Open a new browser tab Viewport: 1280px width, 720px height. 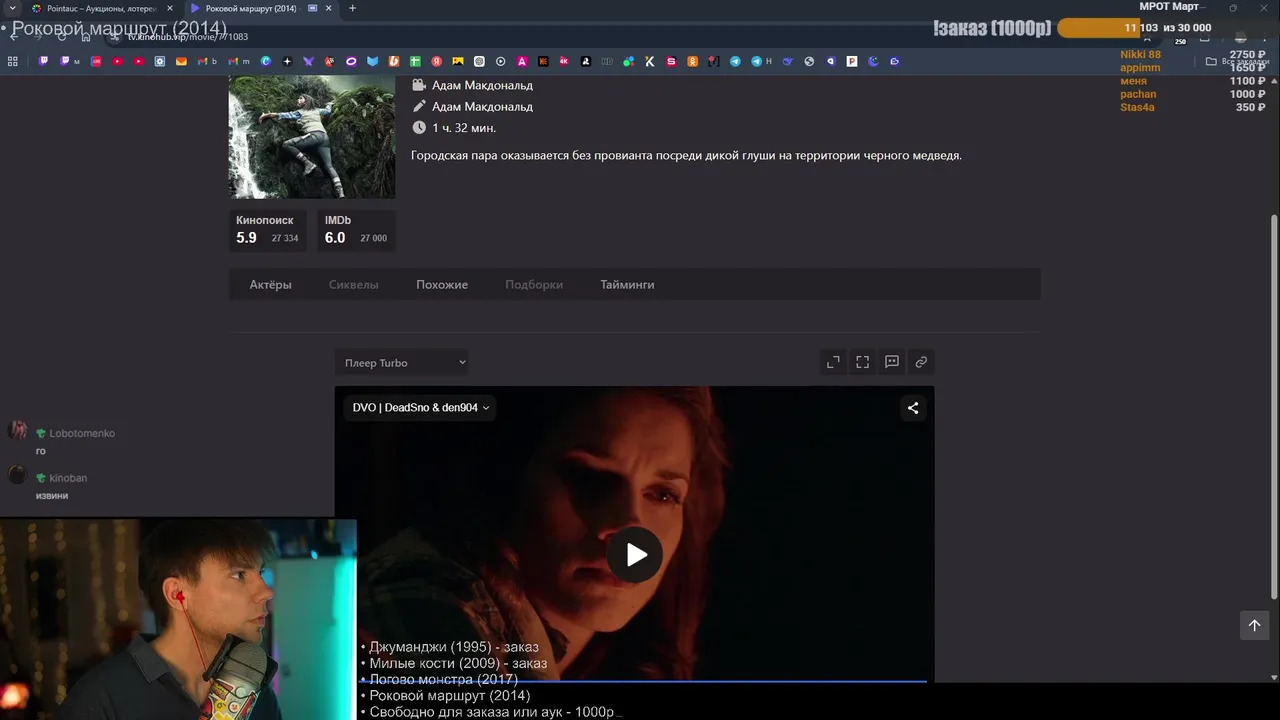[352, 8]
